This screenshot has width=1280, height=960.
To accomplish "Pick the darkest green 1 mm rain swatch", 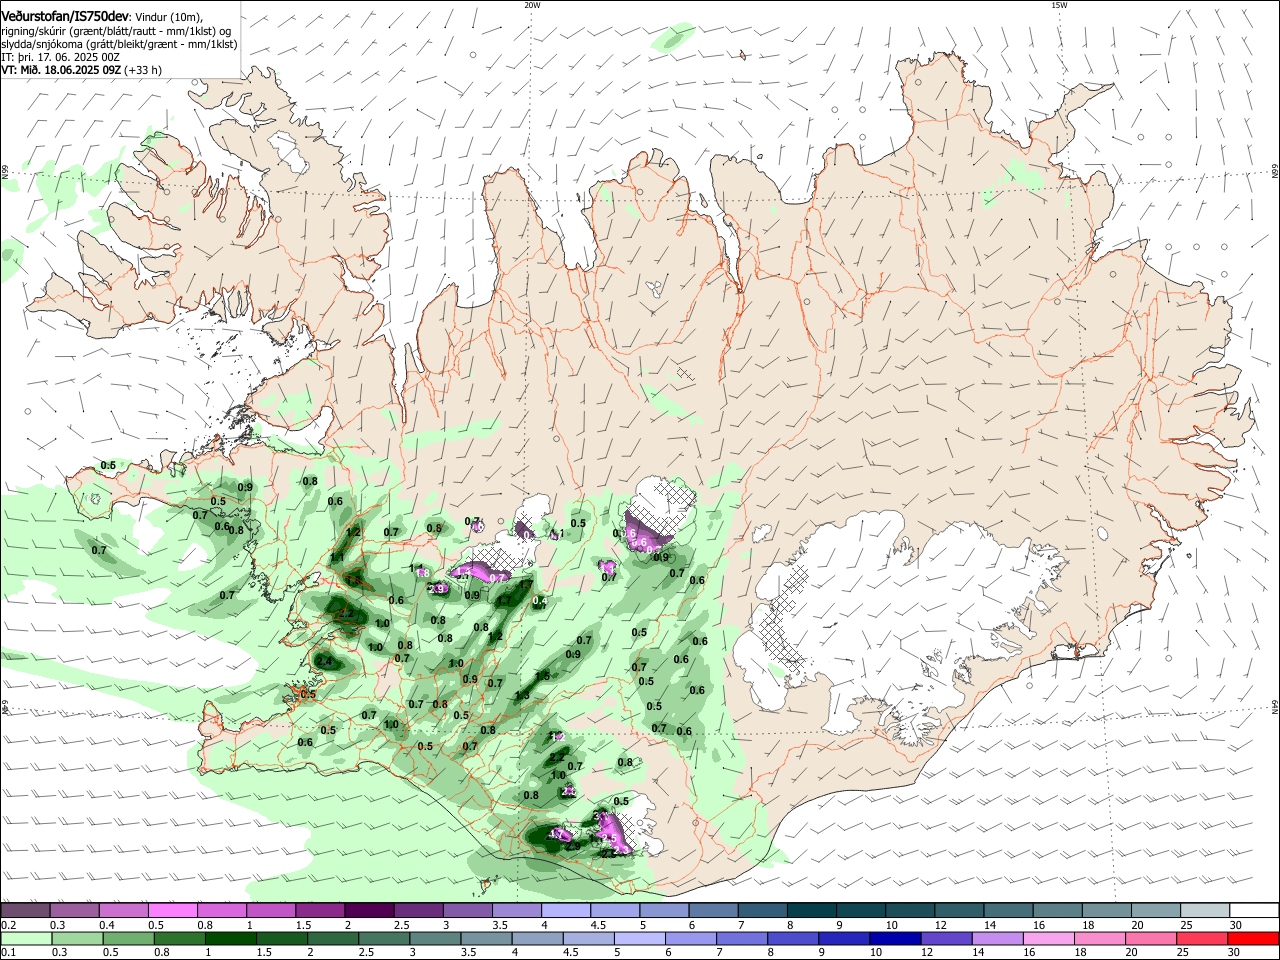I will [230, 939].
